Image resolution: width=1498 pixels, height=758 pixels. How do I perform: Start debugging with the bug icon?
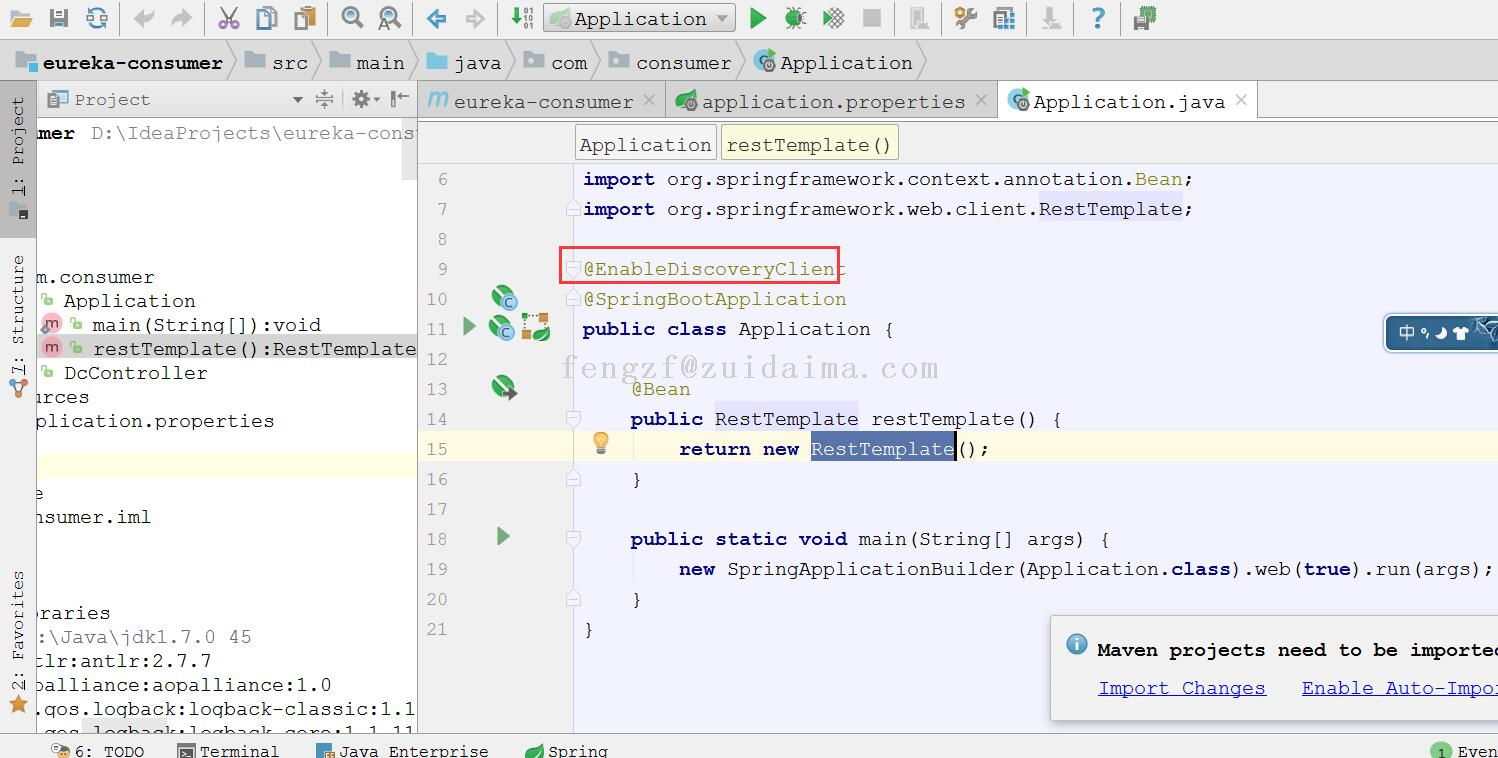coord(795,18)
